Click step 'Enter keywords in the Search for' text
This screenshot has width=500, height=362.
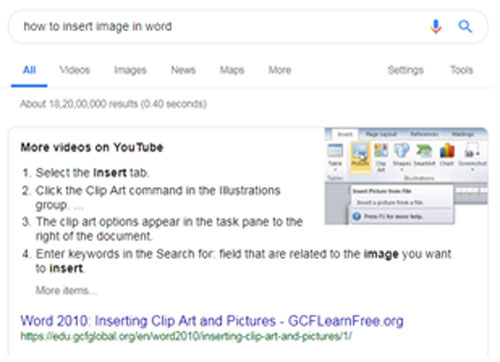[x=244, y=261]
